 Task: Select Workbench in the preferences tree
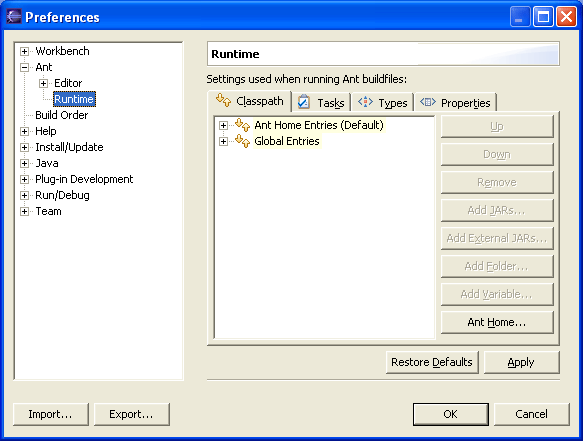(x=62, y=51)
